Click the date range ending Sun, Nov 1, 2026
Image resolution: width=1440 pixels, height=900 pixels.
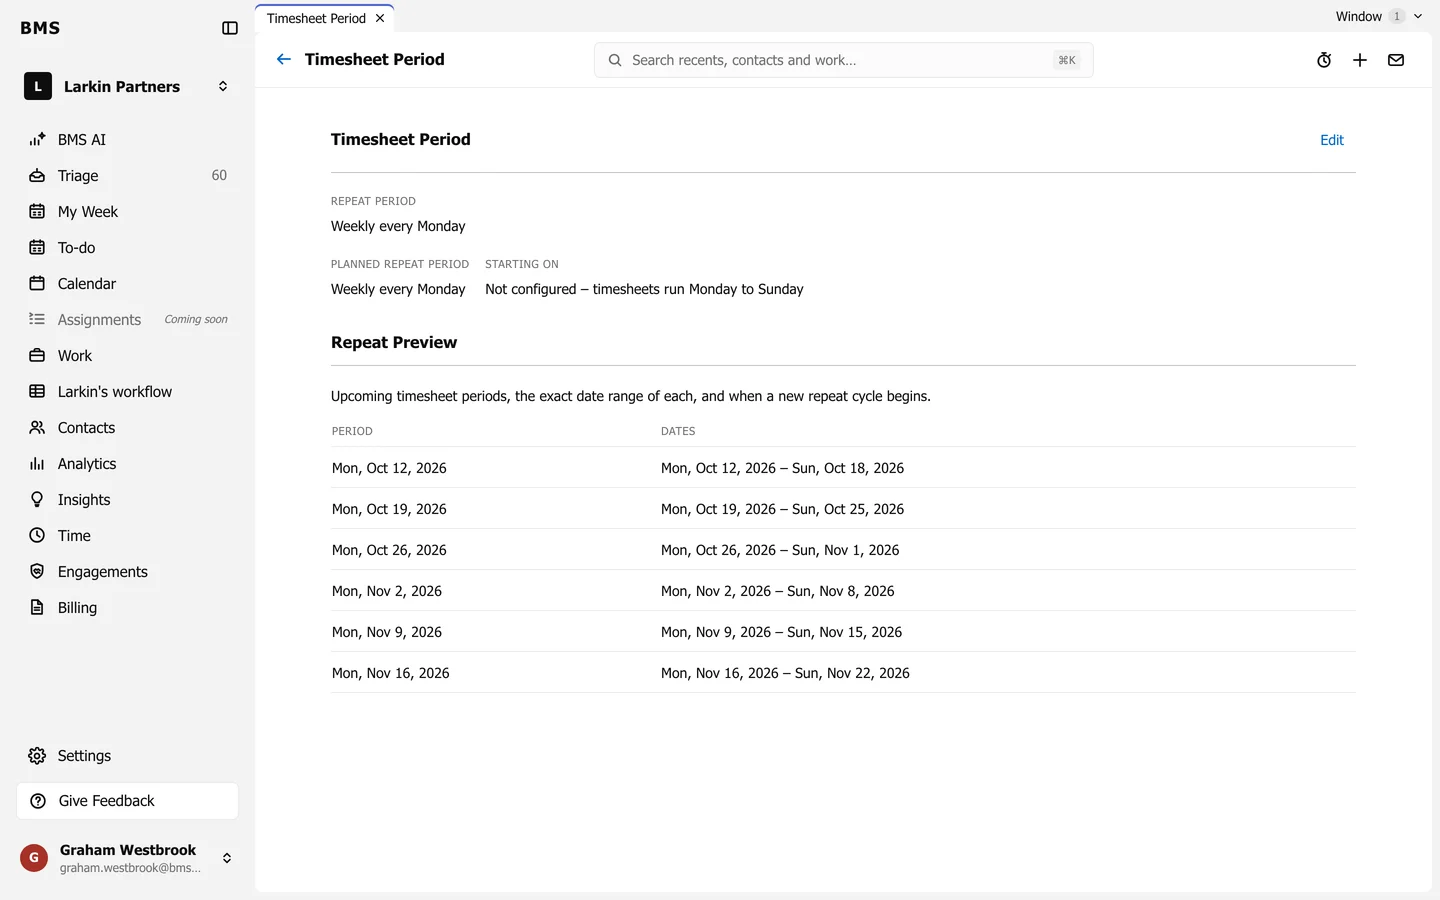780,550
